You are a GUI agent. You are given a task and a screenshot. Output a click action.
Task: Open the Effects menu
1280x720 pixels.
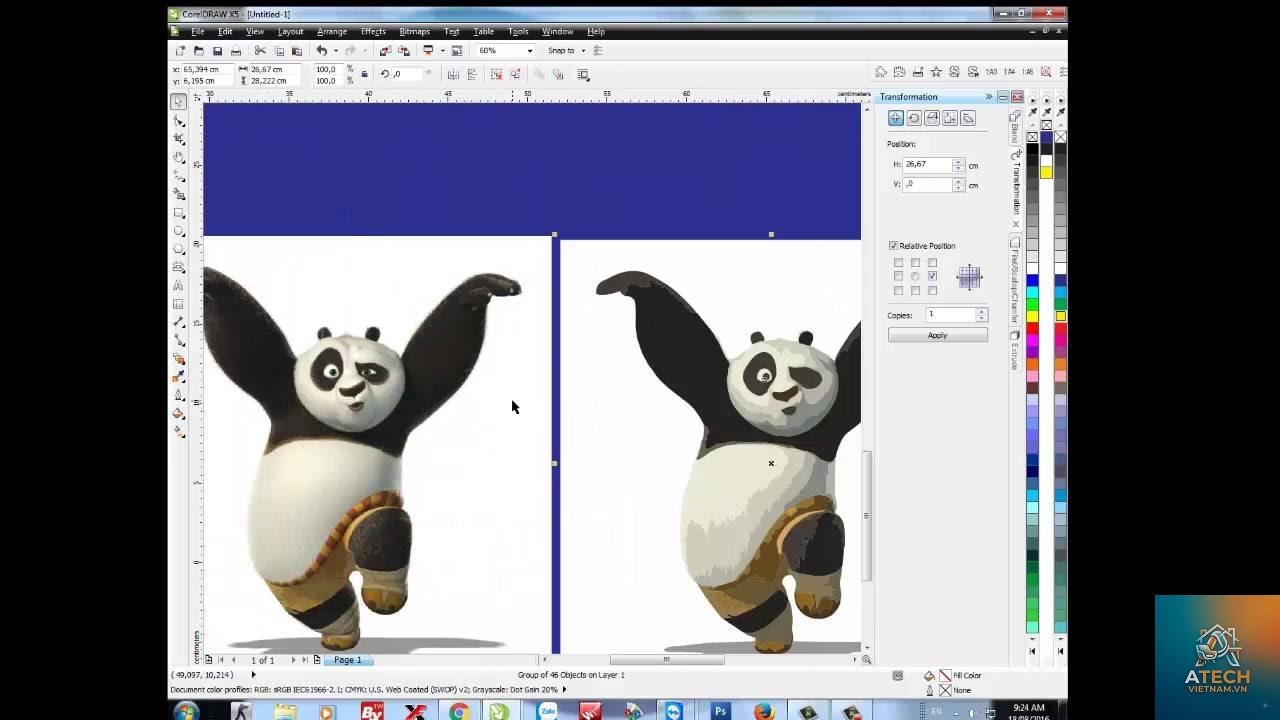coord(373,31)
